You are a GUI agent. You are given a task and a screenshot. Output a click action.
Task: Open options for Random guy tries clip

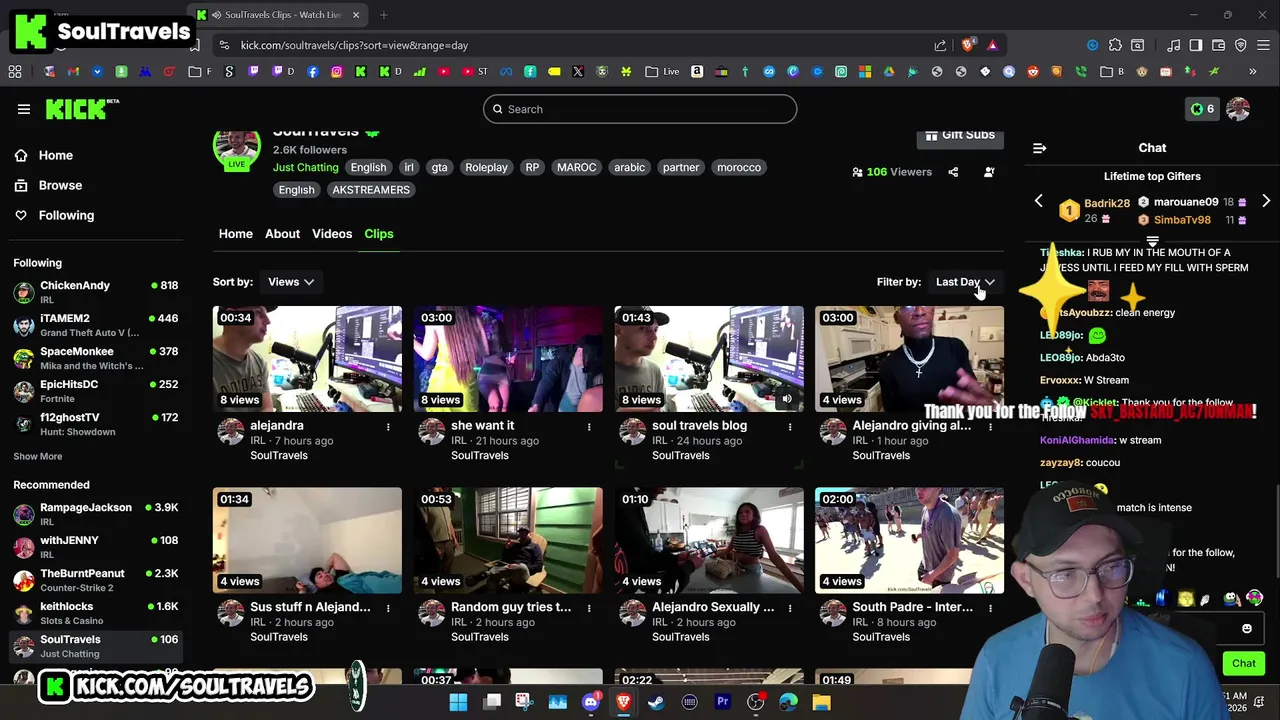click(589, 608)
